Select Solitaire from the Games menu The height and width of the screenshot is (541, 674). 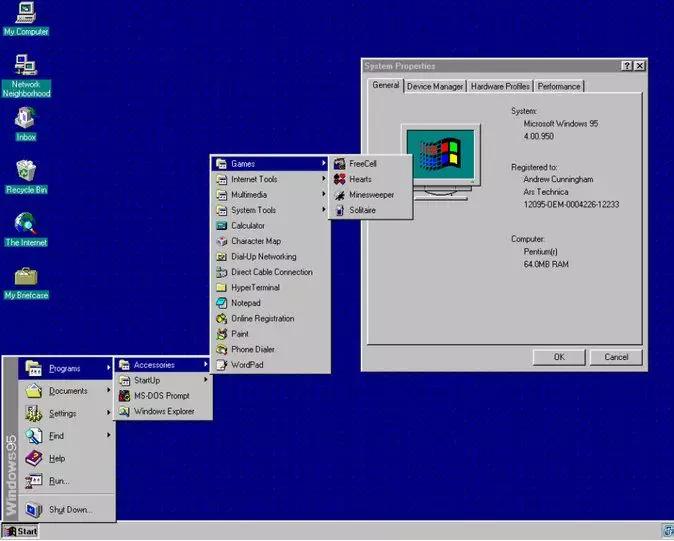click(362, 210)
